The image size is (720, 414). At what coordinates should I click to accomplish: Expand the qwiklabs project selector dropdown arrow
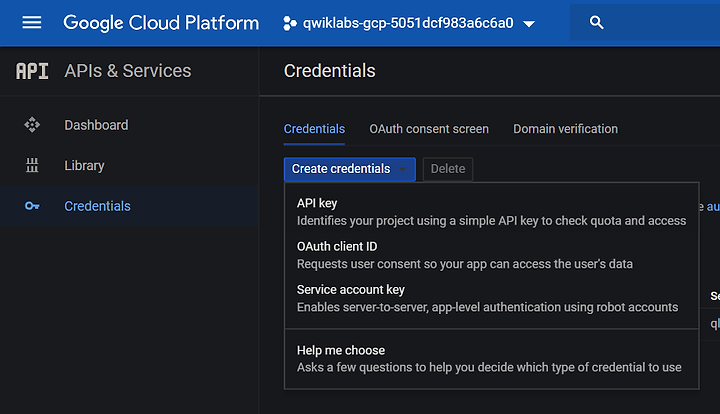(x=529, y=24)
